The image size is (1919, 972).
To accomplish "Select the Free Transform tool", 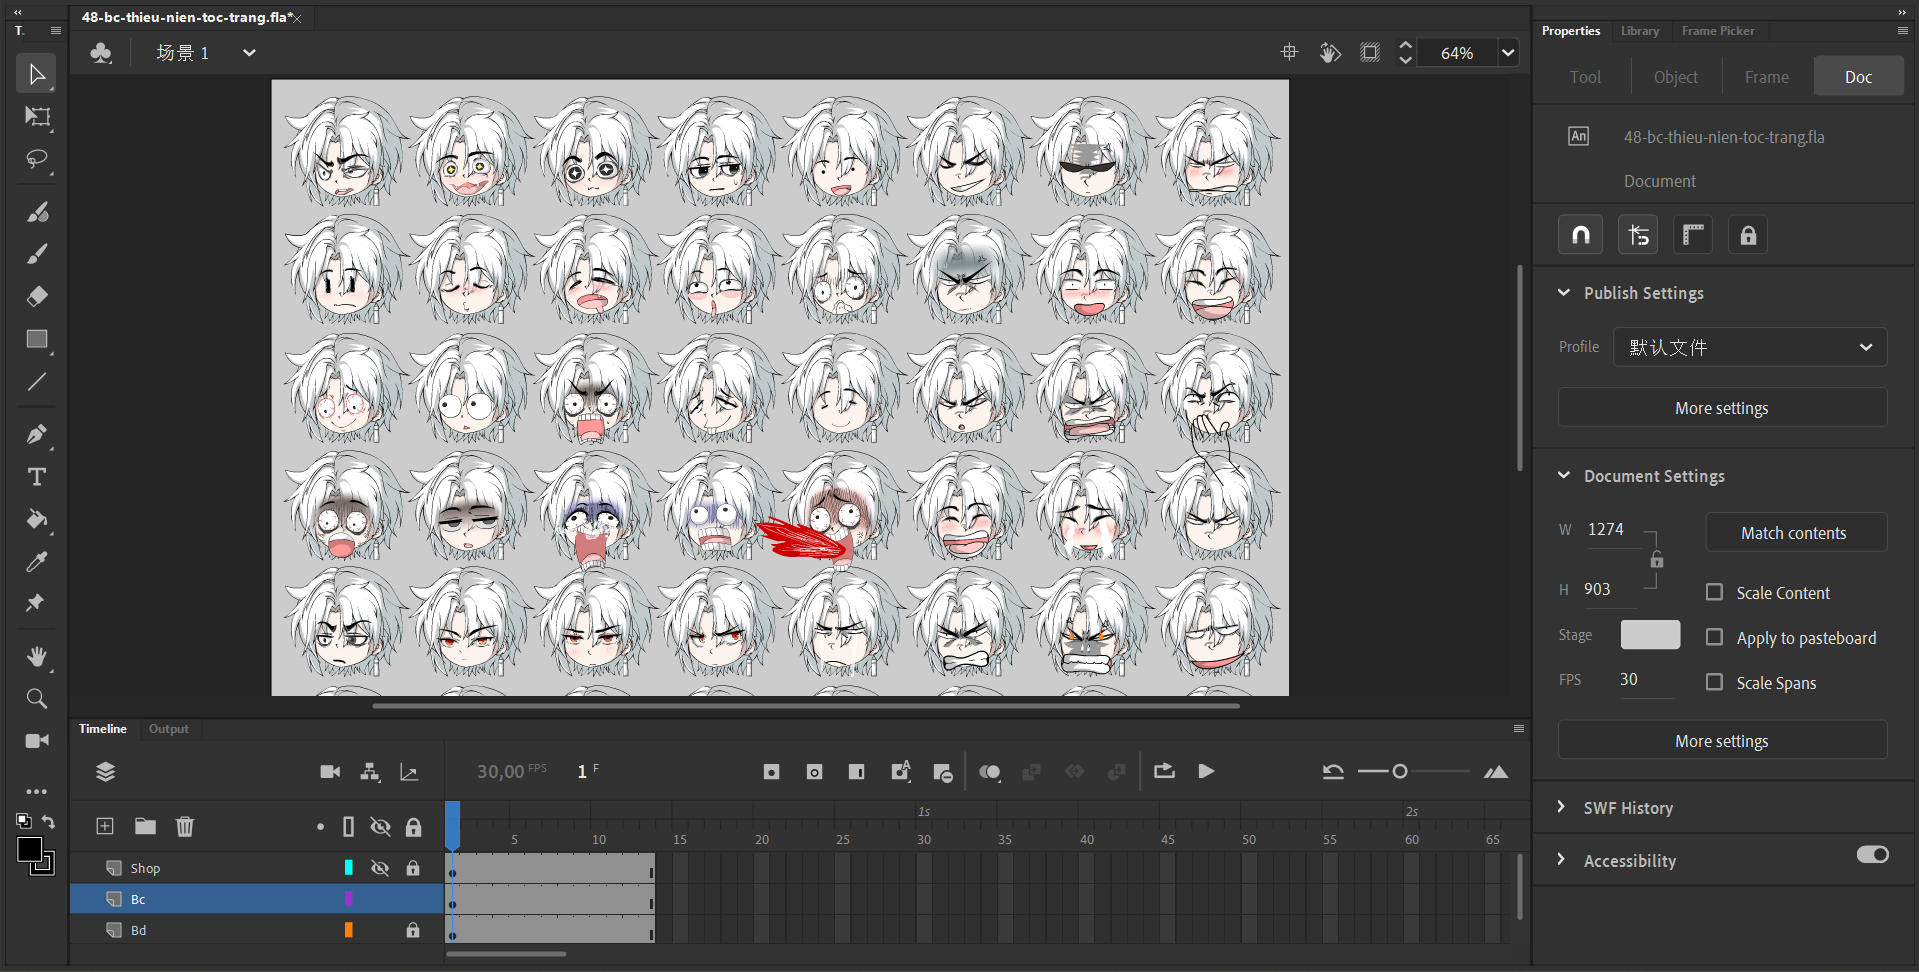I will (x=37, y=117).
